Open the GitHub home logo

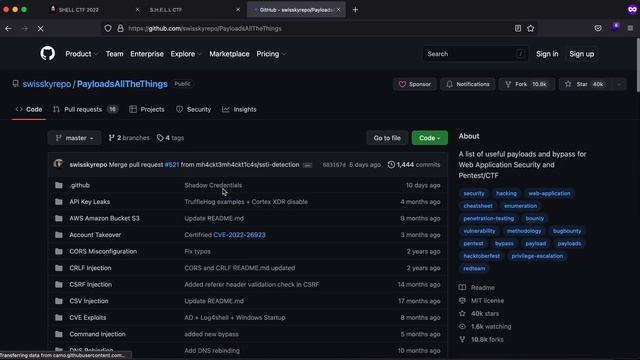(x=48, y=53)
